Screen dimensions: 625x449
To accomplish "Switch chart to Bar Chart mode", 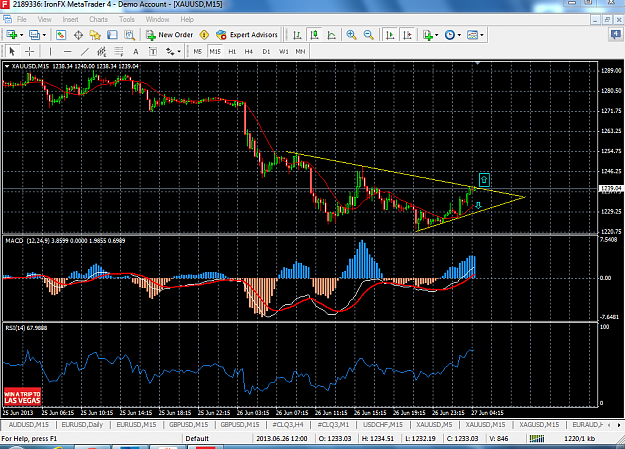I will [x=297, y=35].
